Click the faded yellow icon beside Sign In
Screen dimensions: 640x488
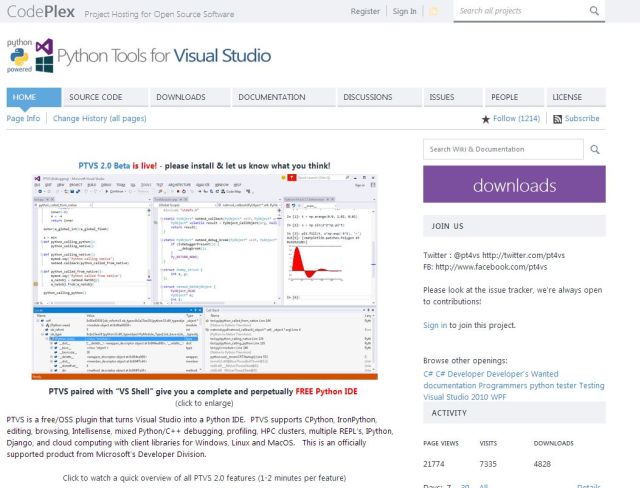coord(433,11)
